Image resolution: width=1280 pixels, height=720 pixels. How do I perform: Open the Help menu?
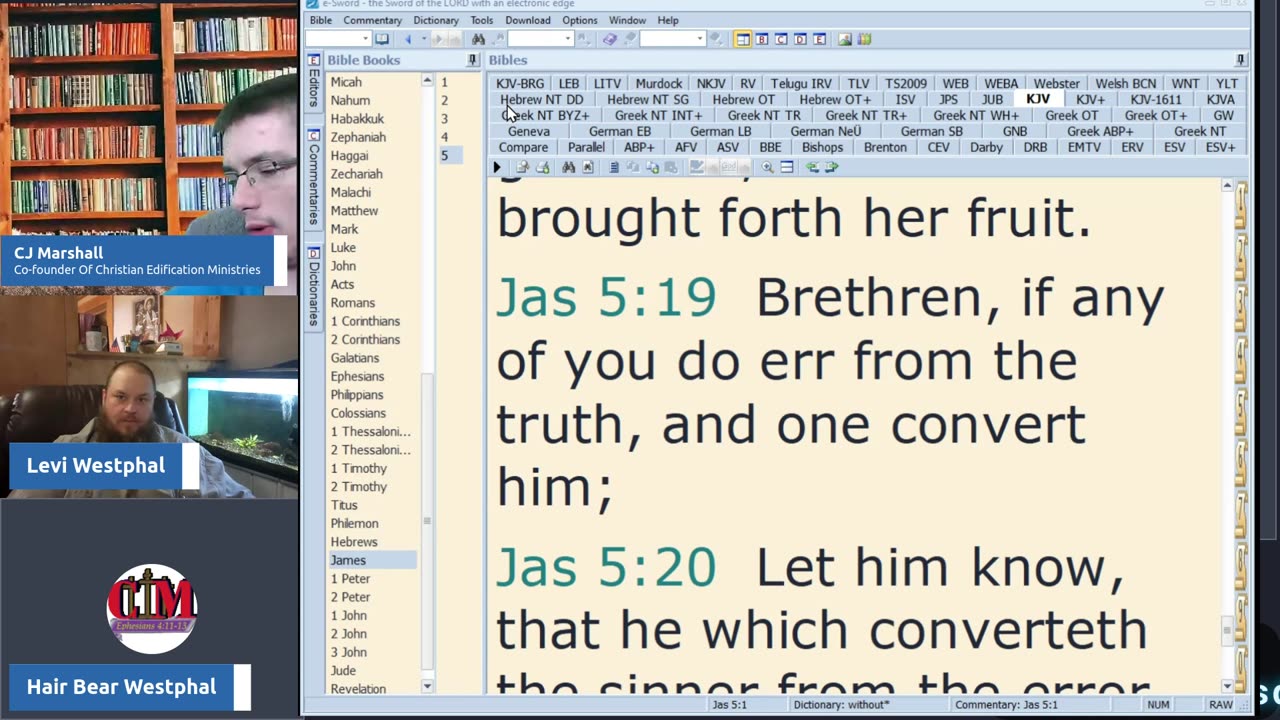[668, 20]
